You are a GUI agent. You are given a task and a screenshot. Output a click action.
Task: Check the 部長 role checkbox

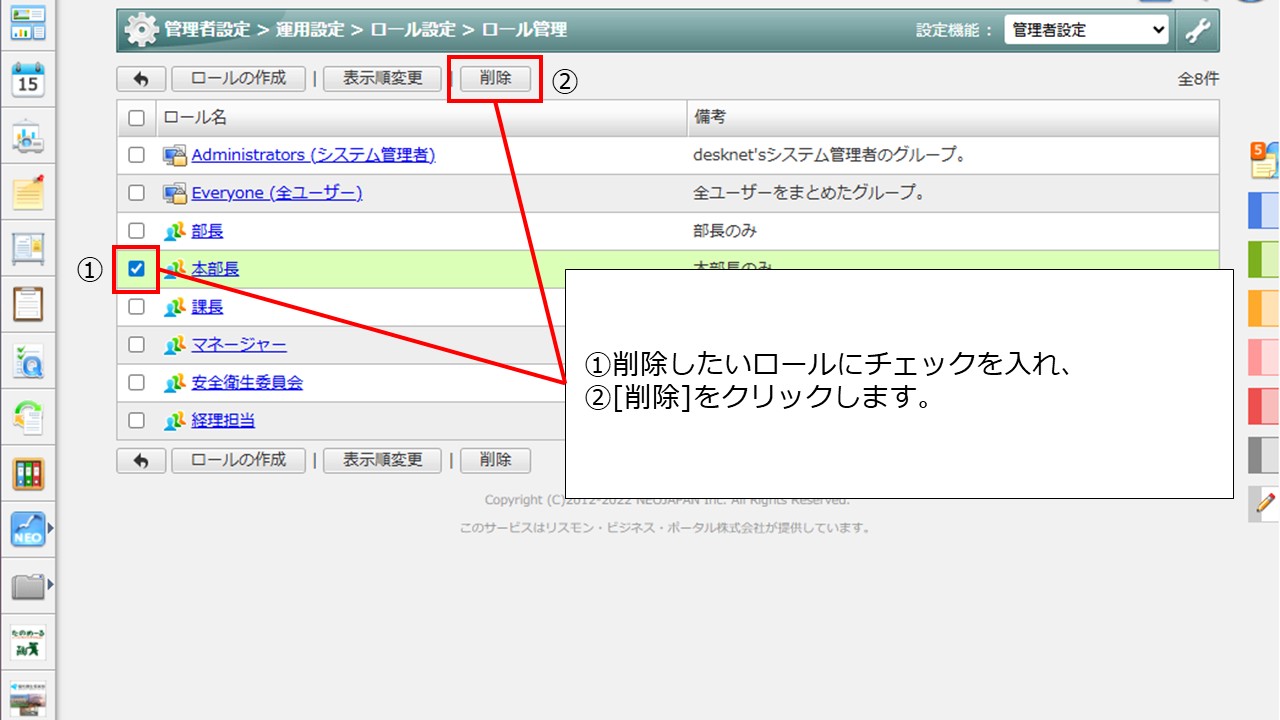137,231
